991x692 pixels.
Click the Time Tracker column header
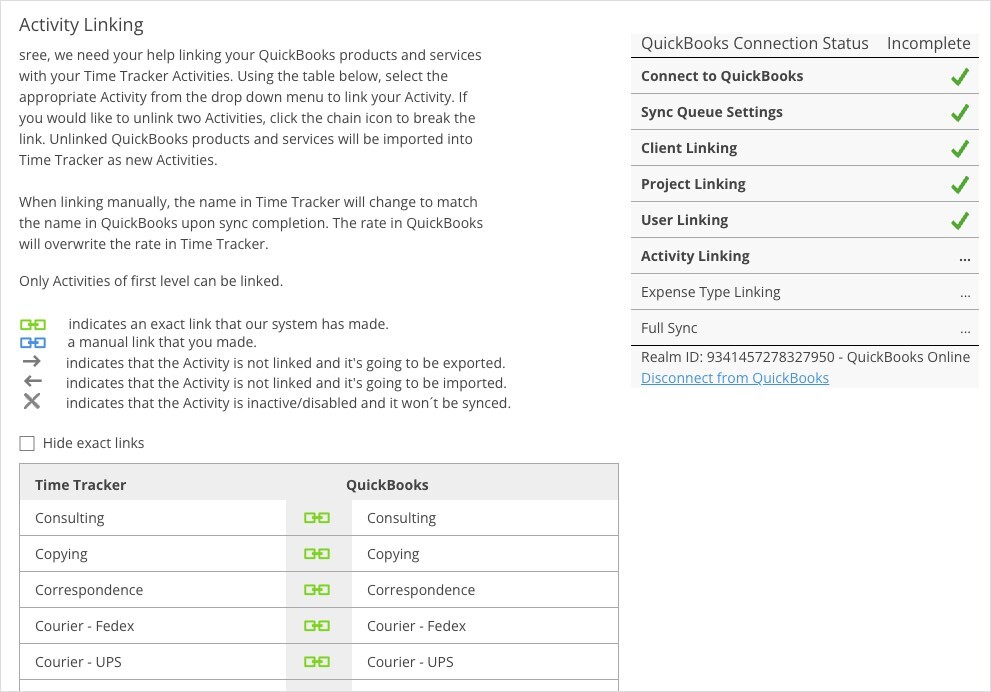pyautogui.click(x=80, y=485)
